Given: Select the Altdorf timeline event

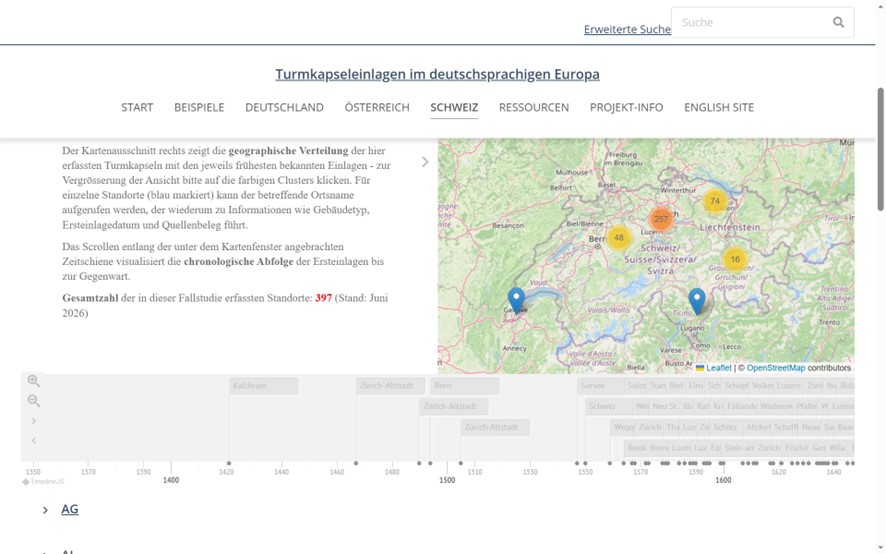Looking at the screenshot, I should 758,427.
